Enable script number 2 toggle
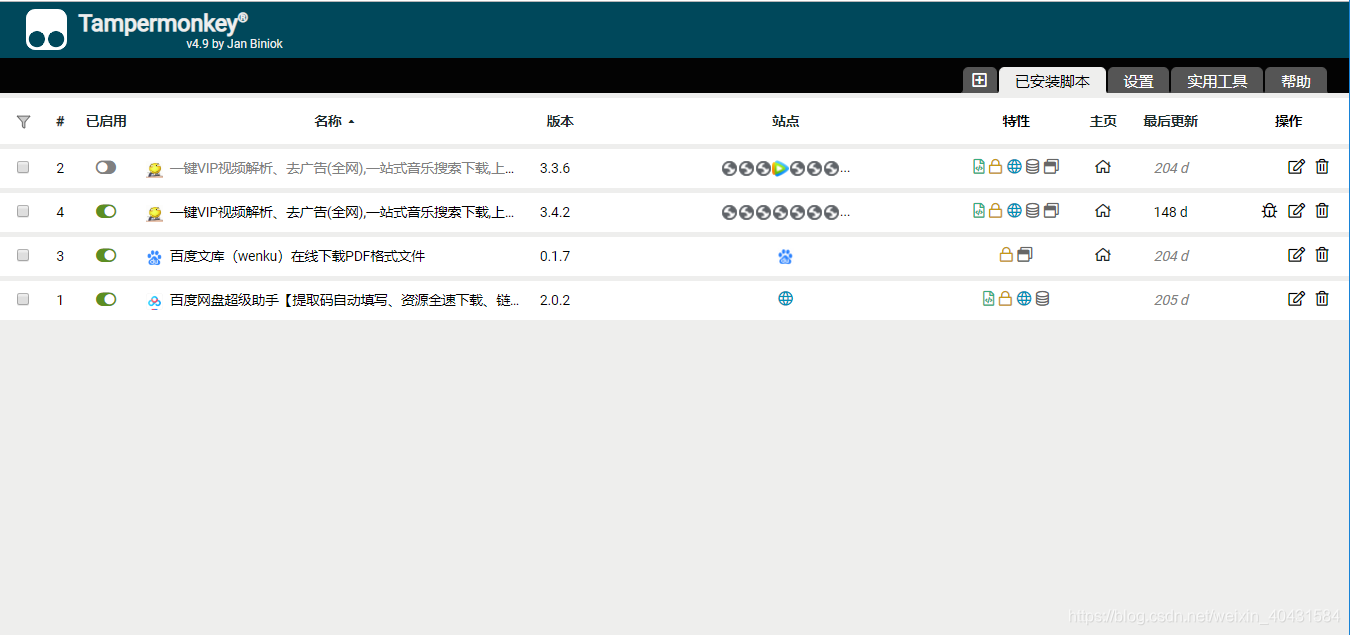This screenshot has width=1350, height=635. pos(106,167)
